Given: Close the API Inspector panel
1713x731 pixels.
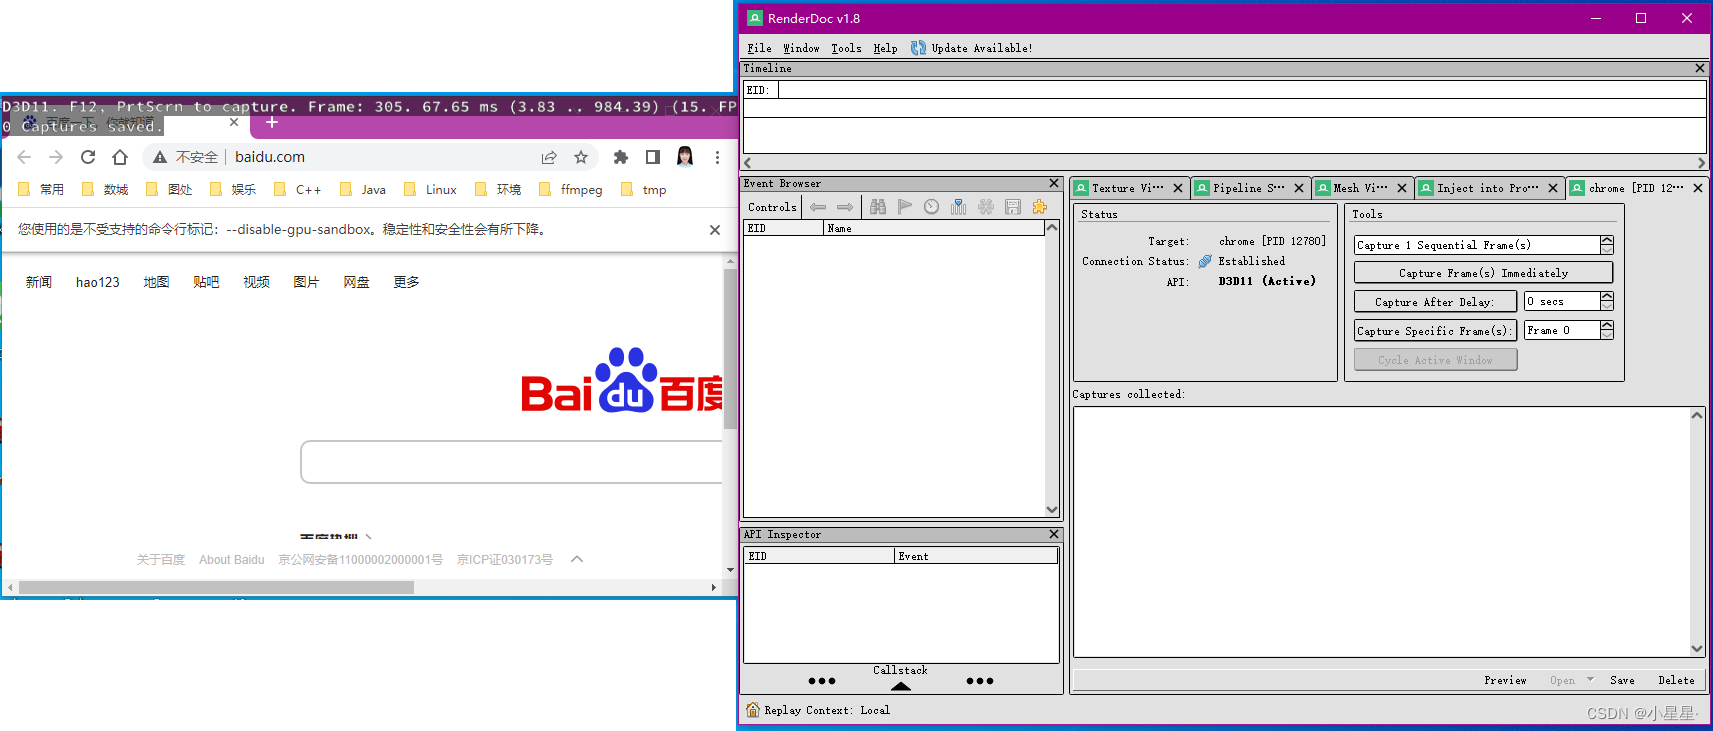Looking at the screenshot, I should tap(1054, 534).
